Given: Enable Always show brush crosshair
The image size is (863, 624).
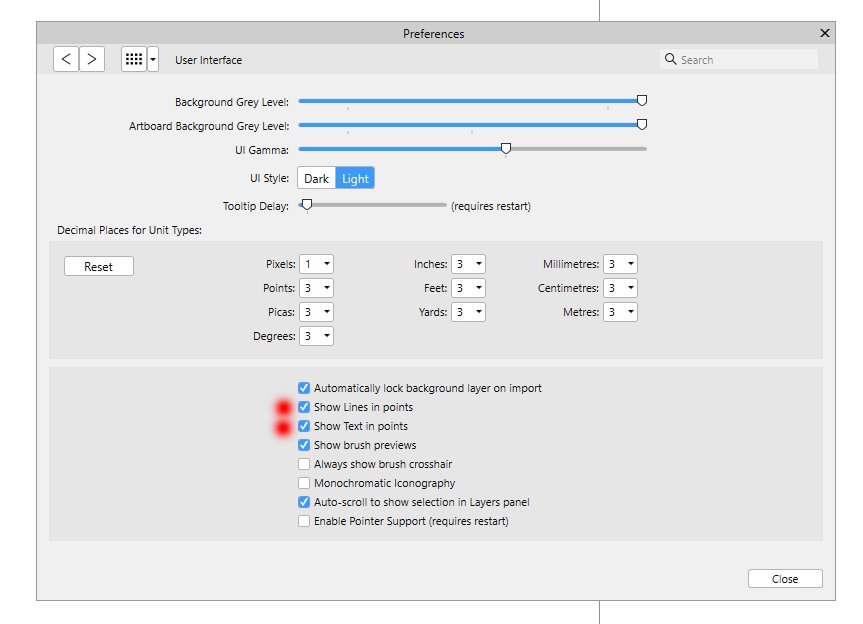Looking at the screenshot, I should 304,464.
